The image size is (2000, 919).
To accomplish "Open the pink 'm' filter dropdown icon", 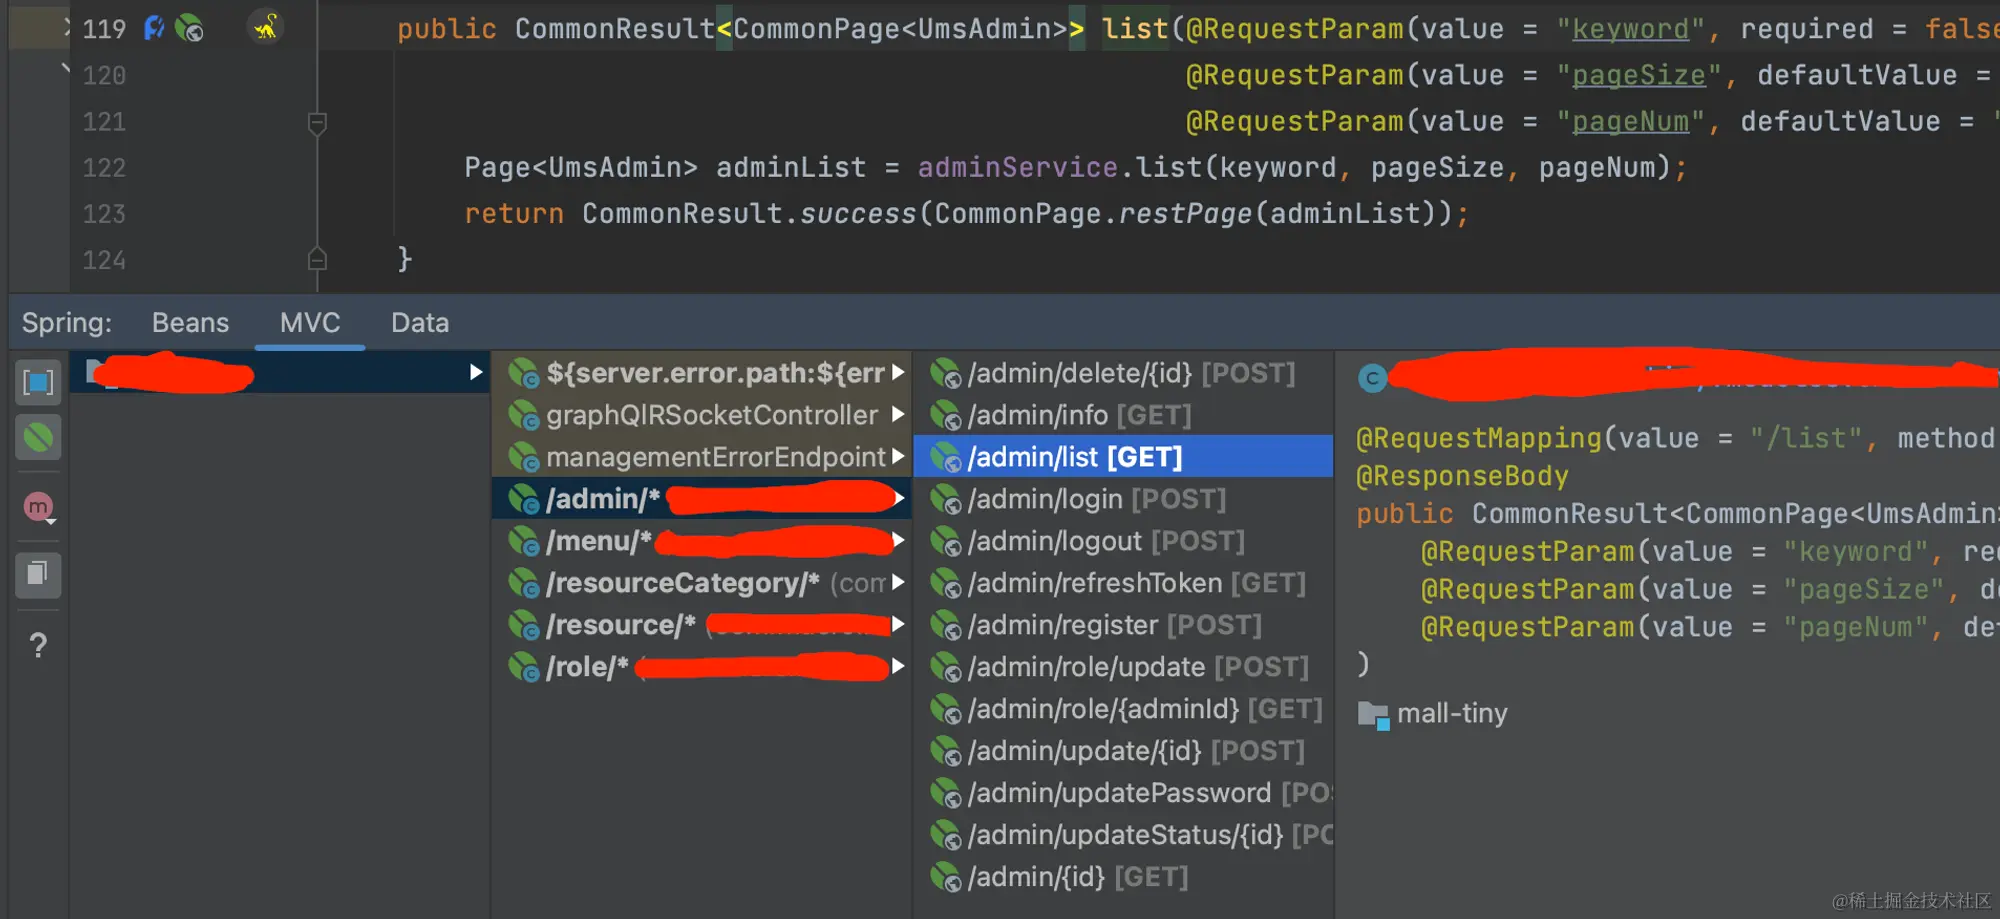I will pos(39,508).
